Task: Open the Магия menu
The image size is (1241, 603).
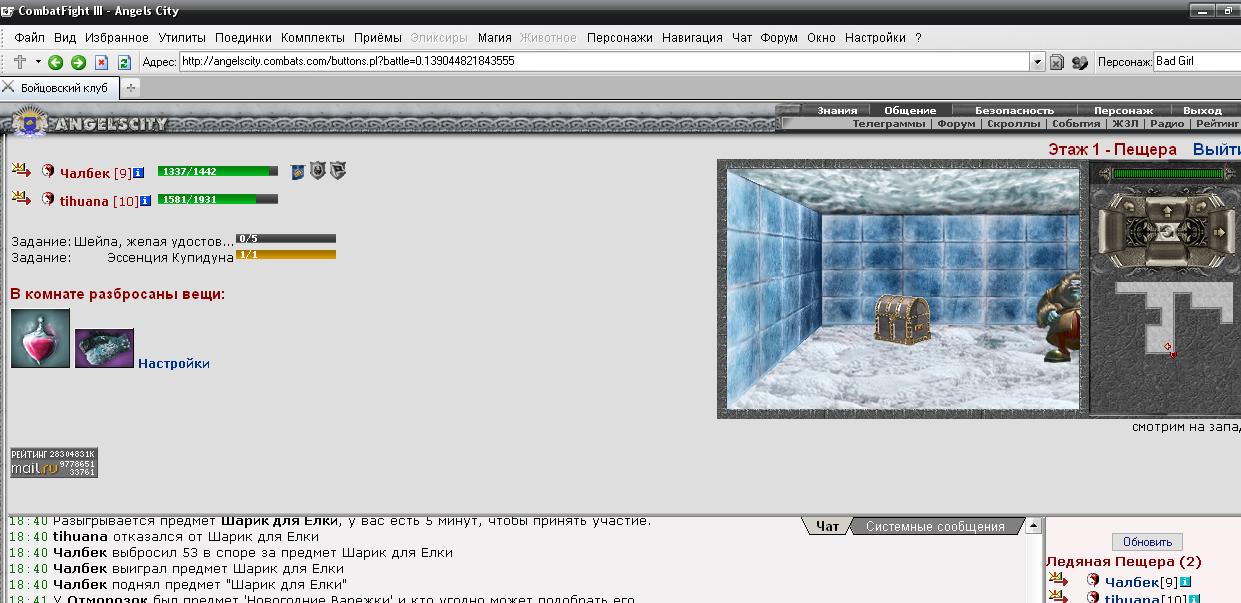Action: click(495, 38)
